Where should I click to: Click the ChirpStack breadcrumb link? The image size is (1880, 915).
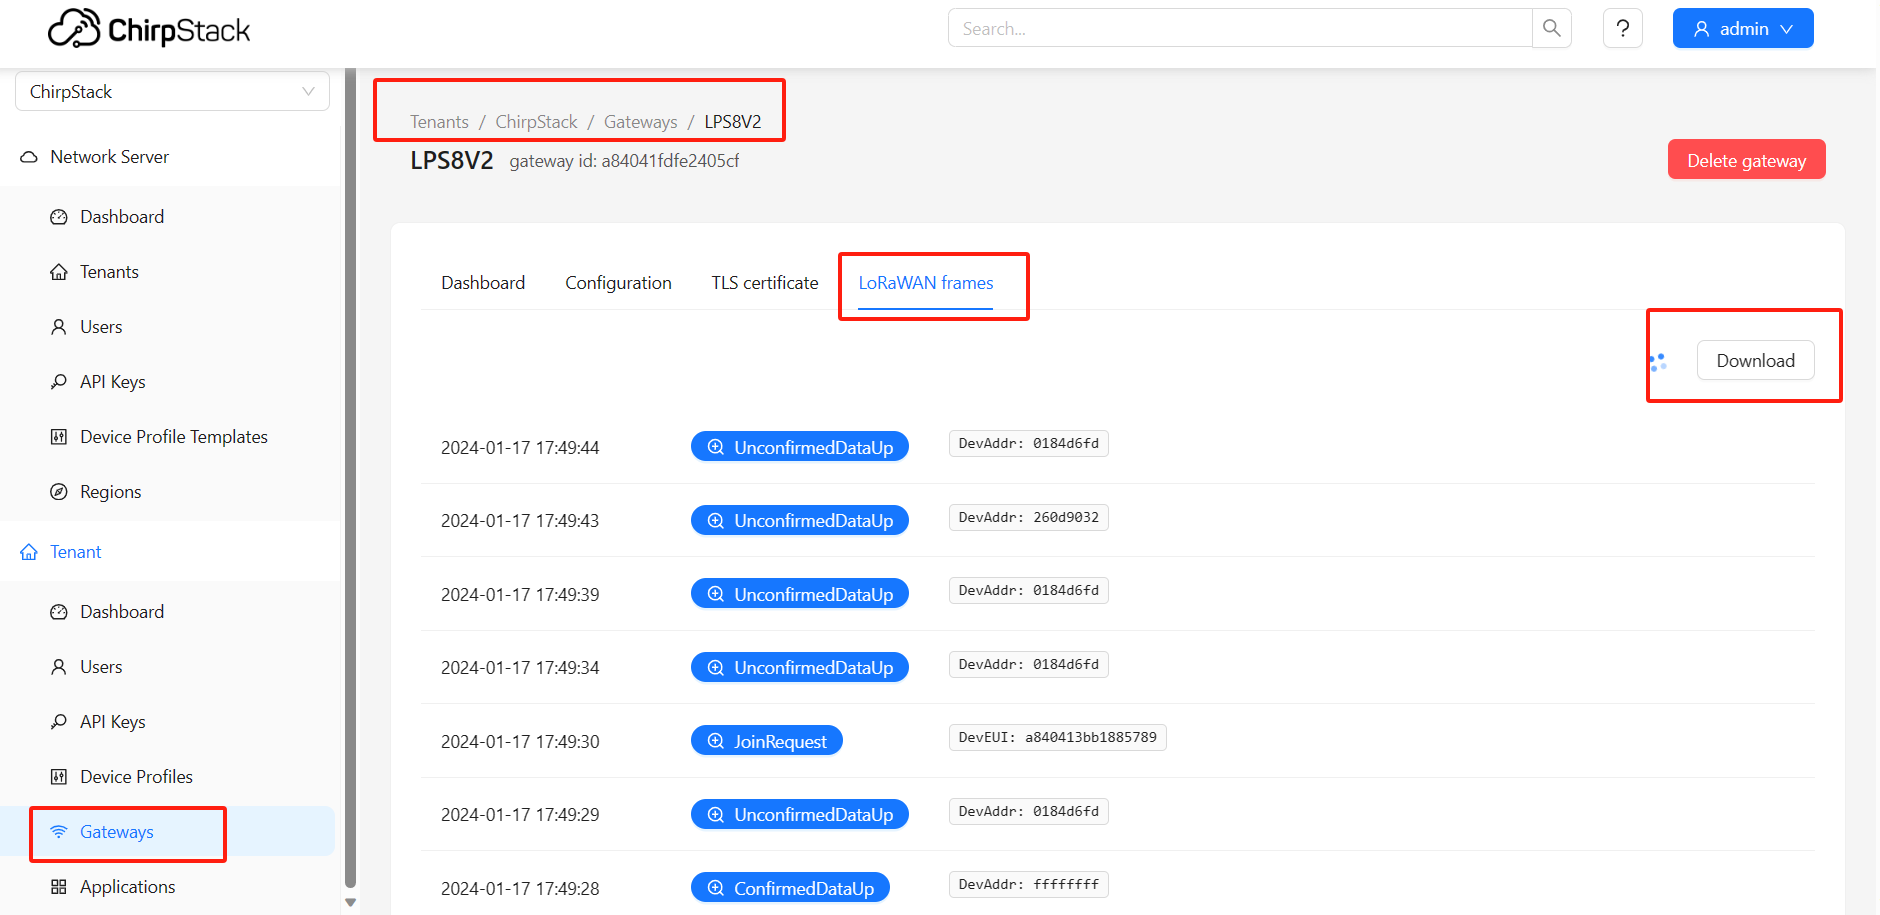click(x=536, y=122)
